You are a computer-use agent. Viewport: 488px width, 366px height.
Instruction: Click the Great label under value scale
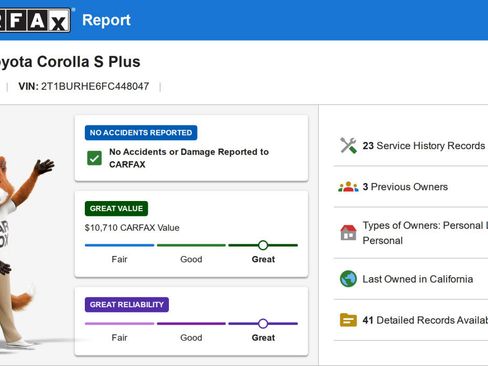pyautogui.click(x=263, y=259)
